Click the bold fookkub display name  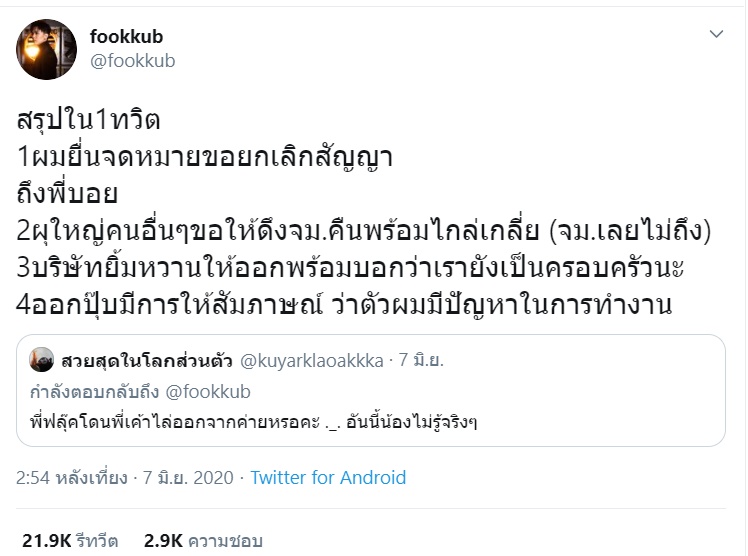(x=126, y=36)
